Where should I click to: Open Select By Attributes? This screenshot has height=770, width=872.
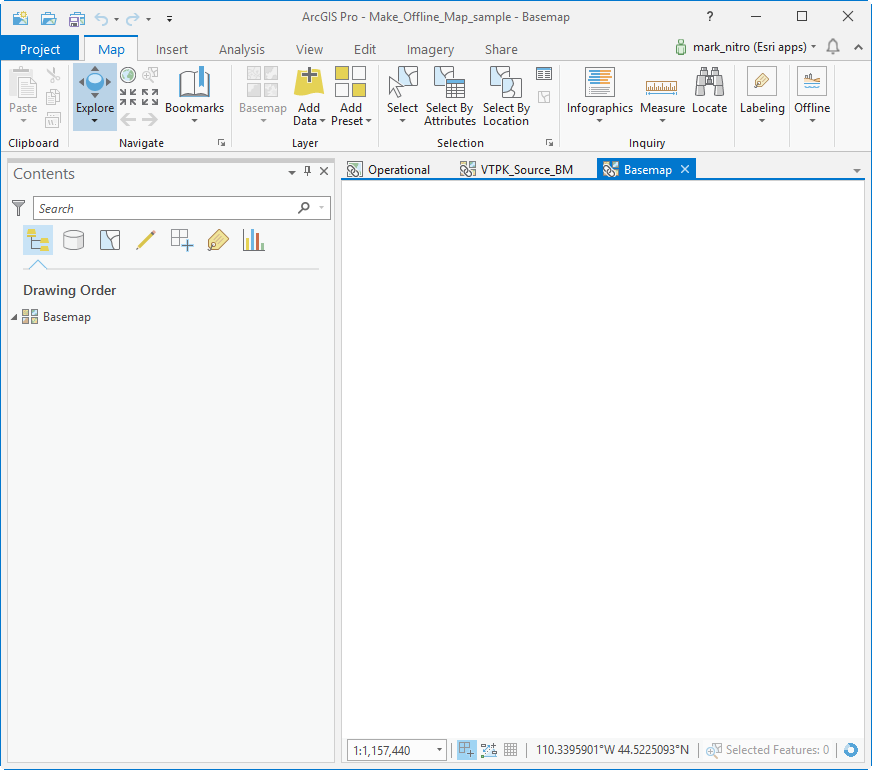click(x=449, y=96)
